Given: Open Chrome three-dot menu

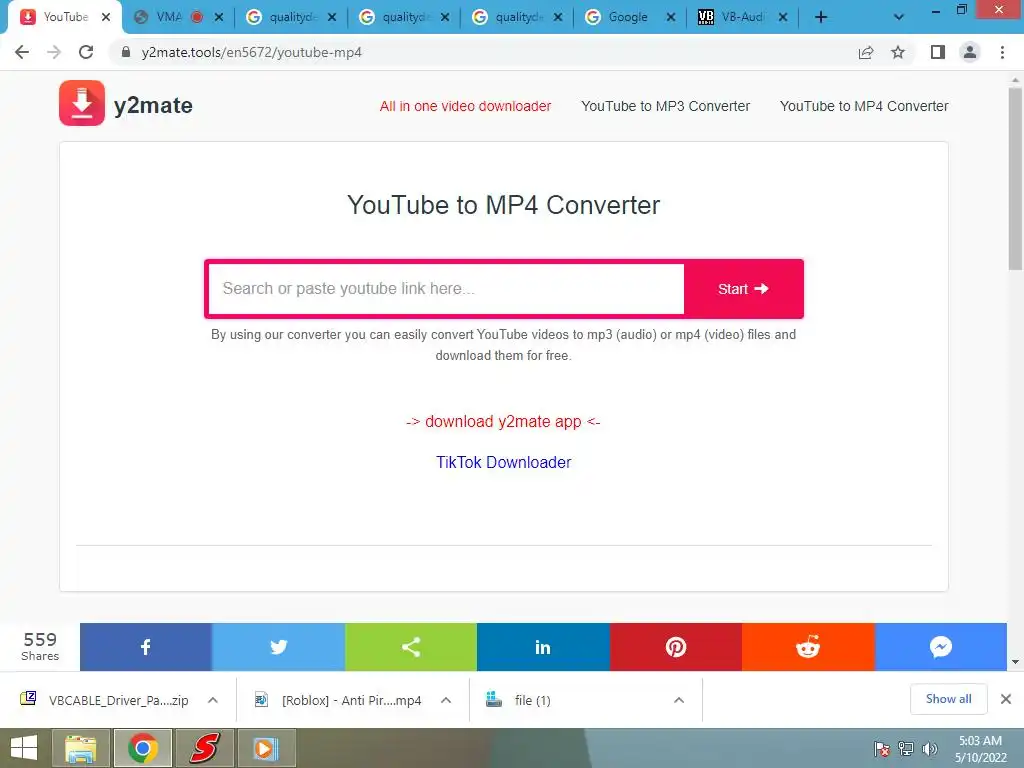Looking at the screenshot, I should [x=1002, y=52].
